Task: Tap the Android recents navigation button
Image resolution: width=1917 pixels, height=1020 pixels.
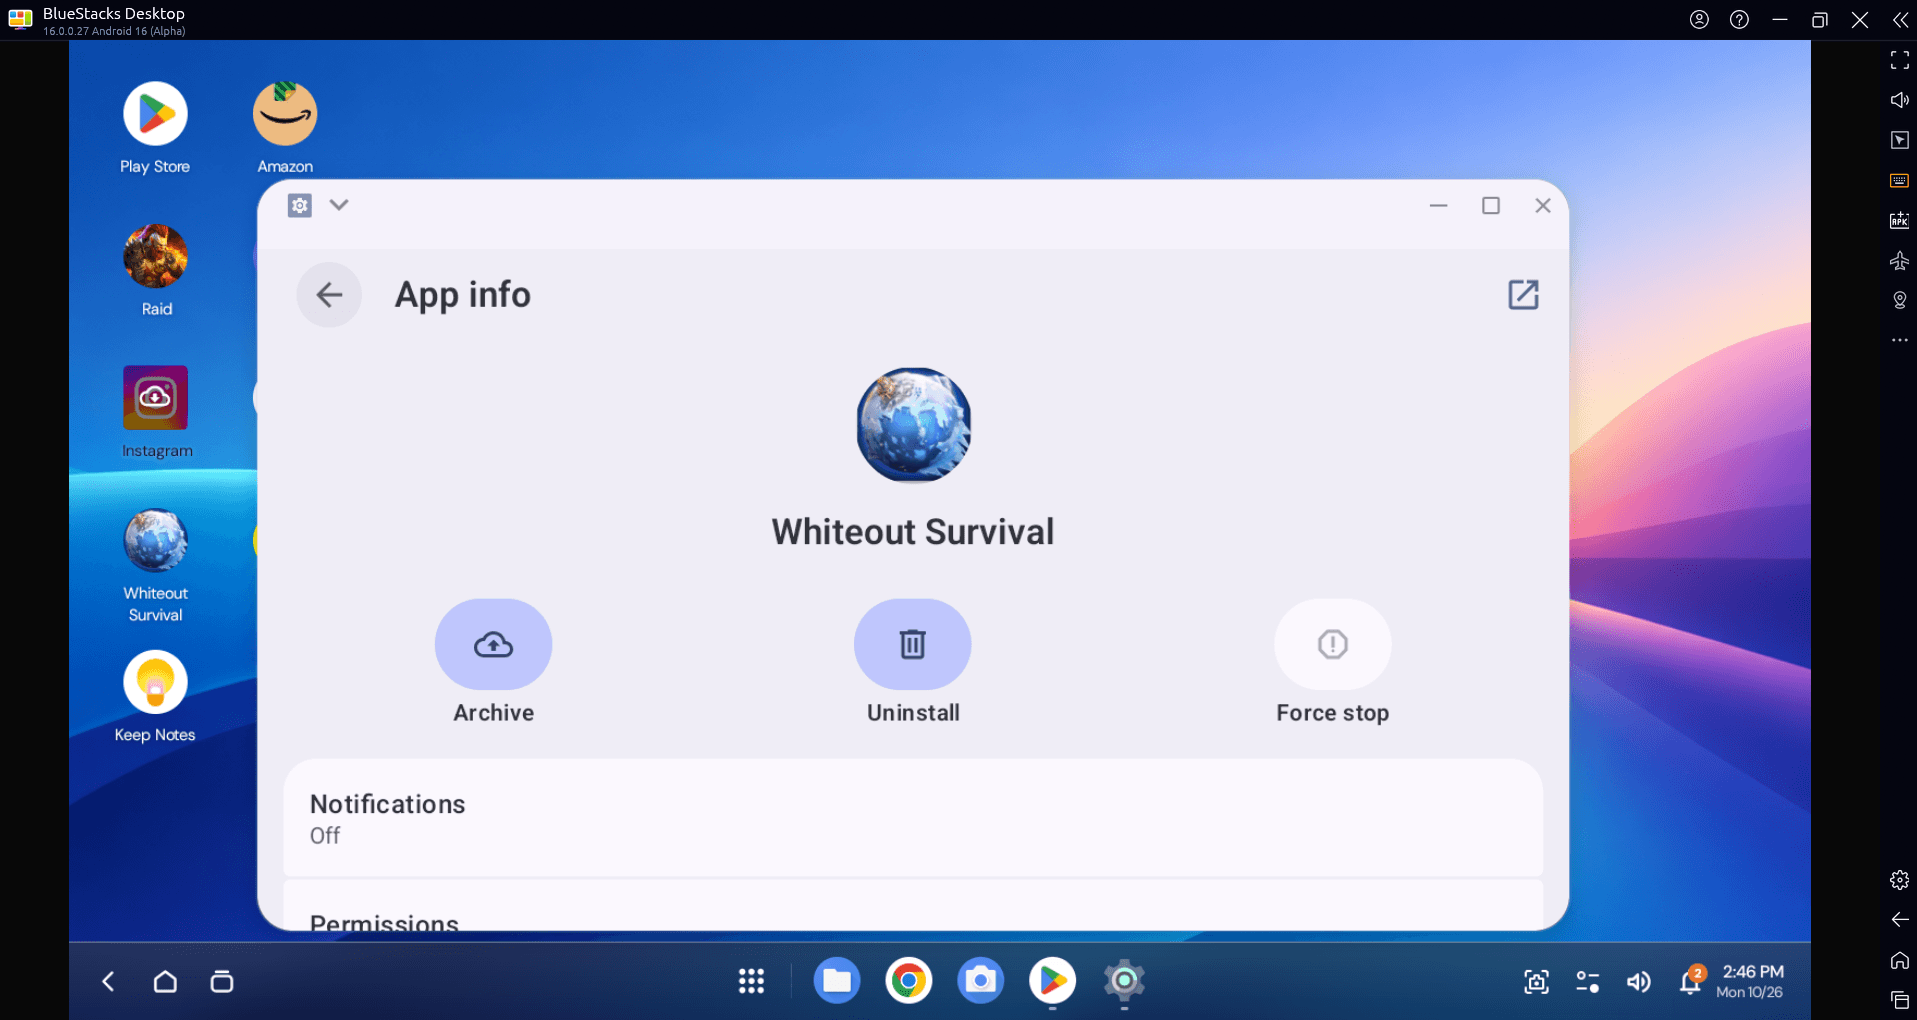Action: click(222, 982)
